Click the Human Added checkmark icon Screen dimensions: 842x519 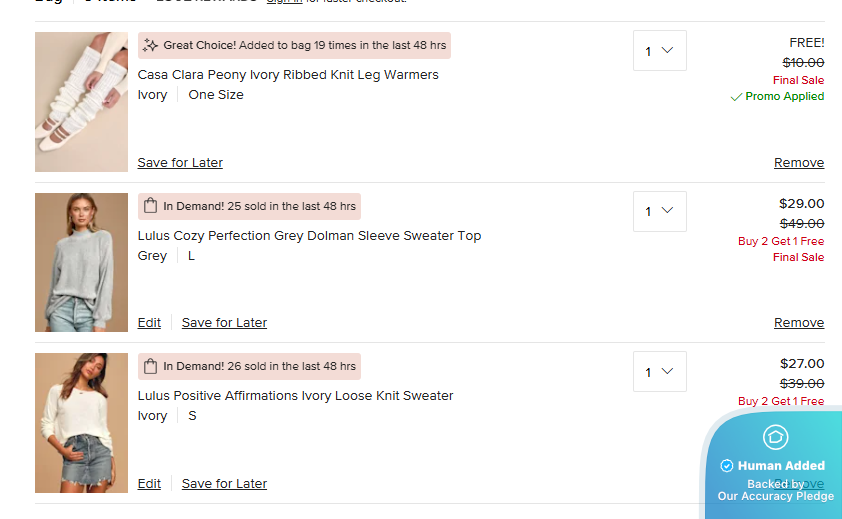[727, 466]
